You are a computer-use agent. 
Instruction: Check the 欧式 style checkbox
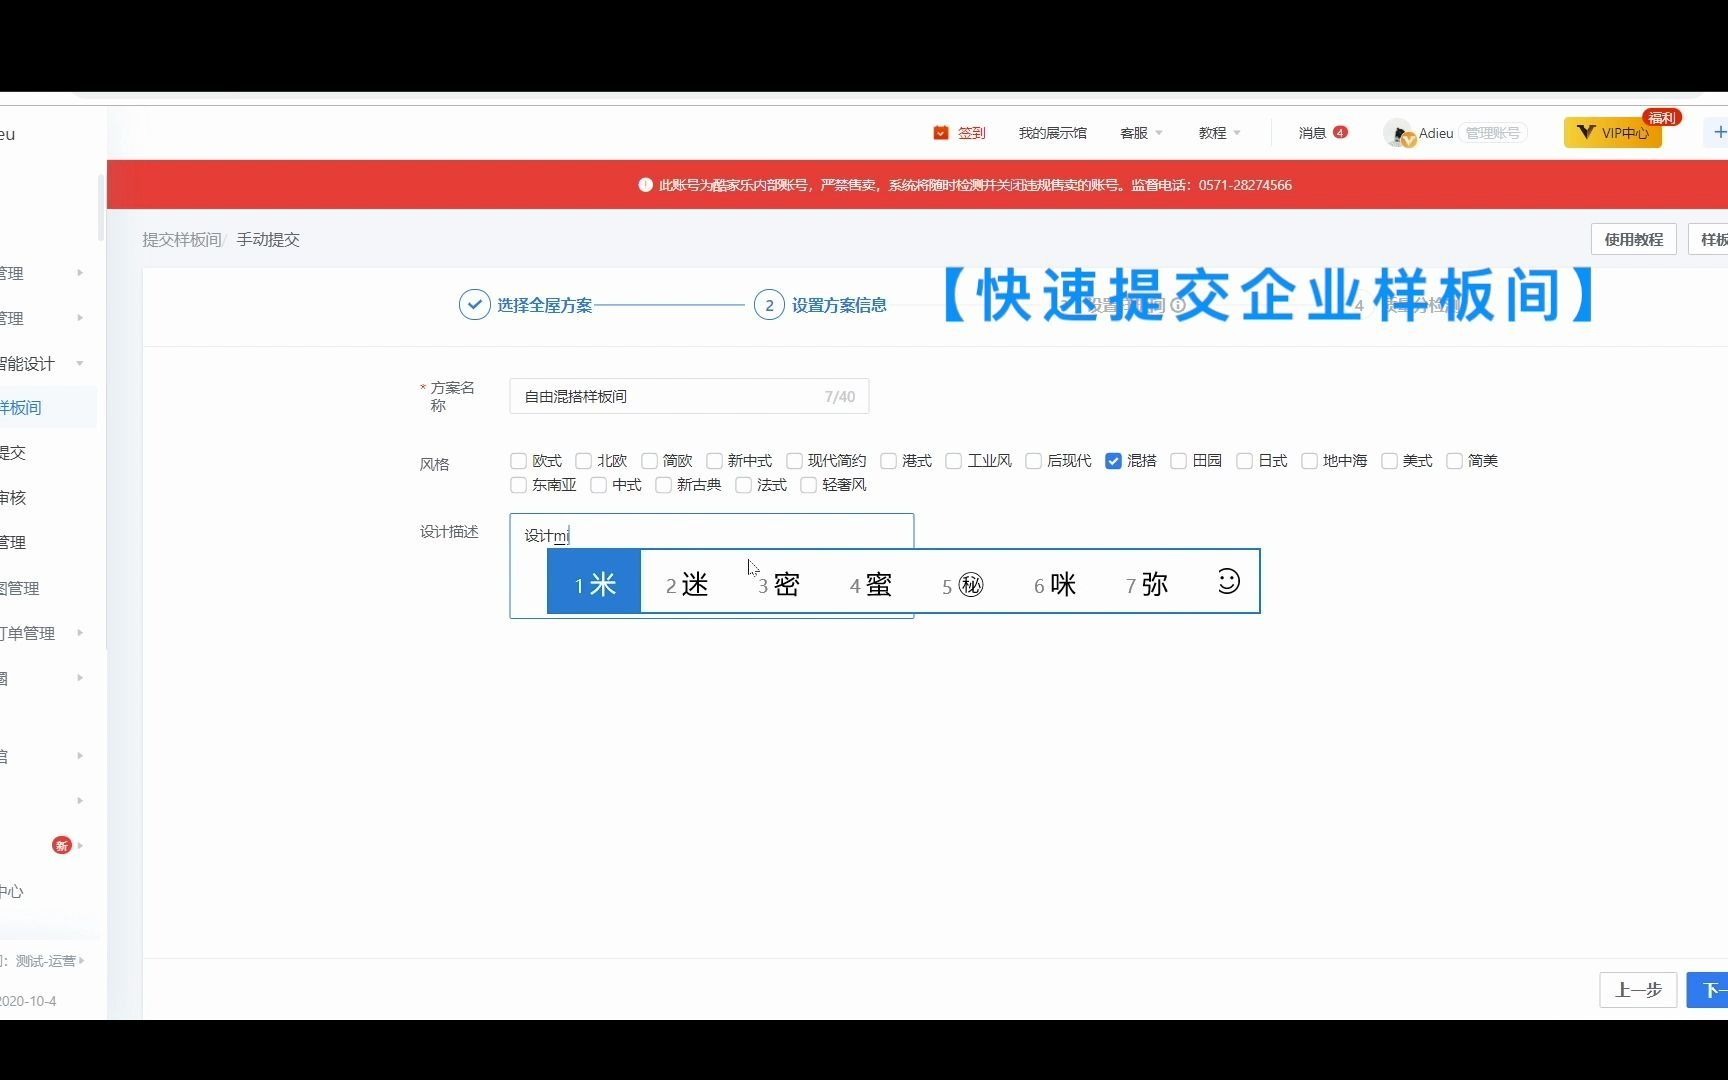(x=518, y=461)
